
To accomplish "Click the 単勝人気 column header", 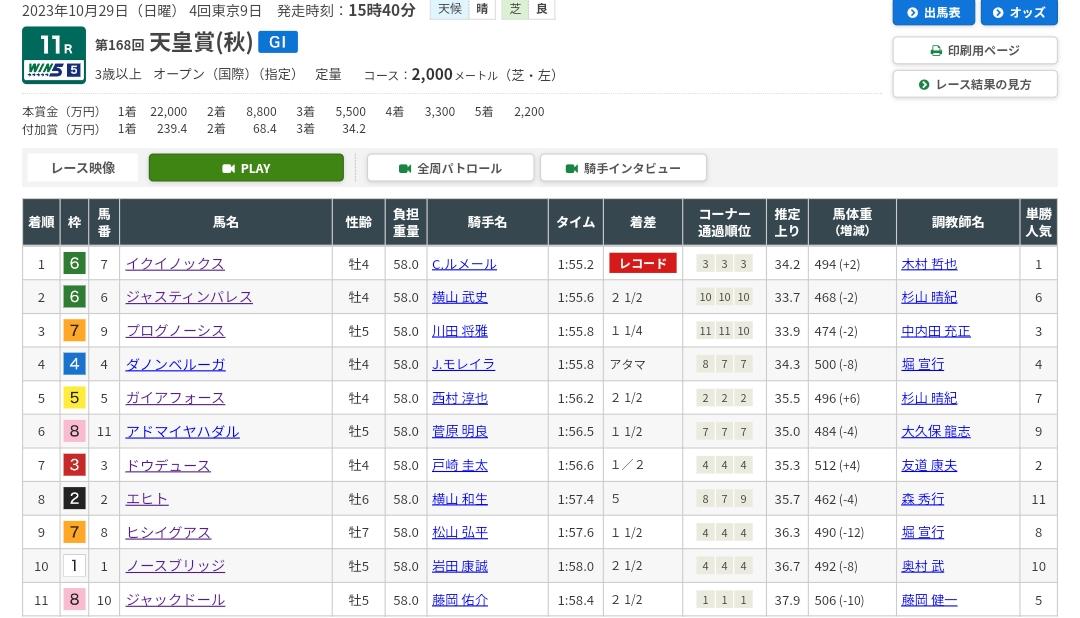I will (1038, 222).
